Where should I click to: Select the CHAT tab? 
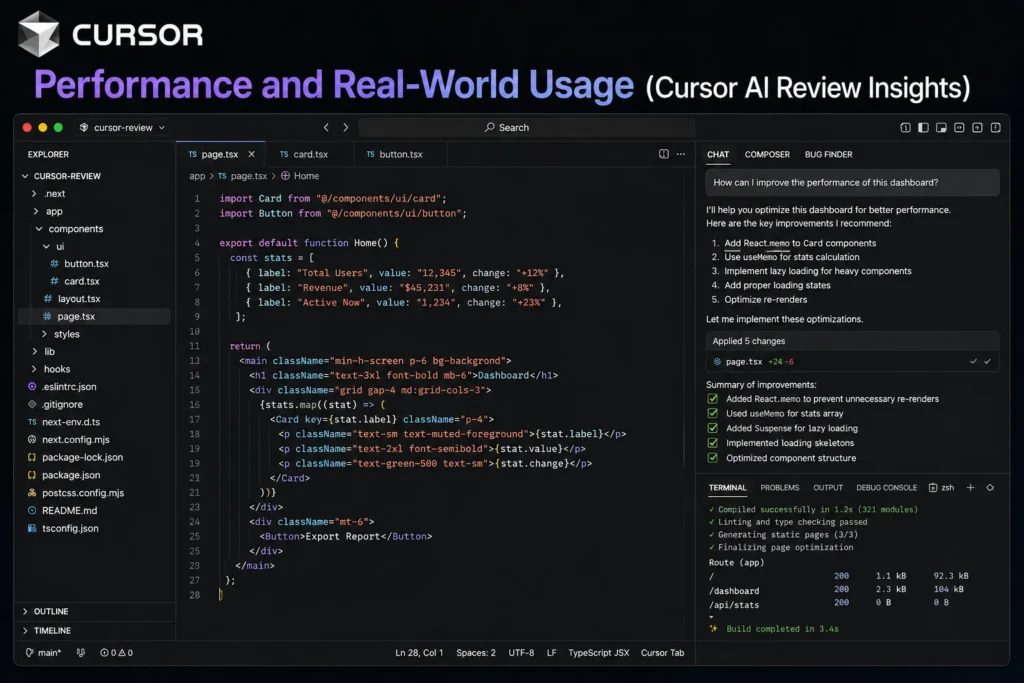coord(718,154)
